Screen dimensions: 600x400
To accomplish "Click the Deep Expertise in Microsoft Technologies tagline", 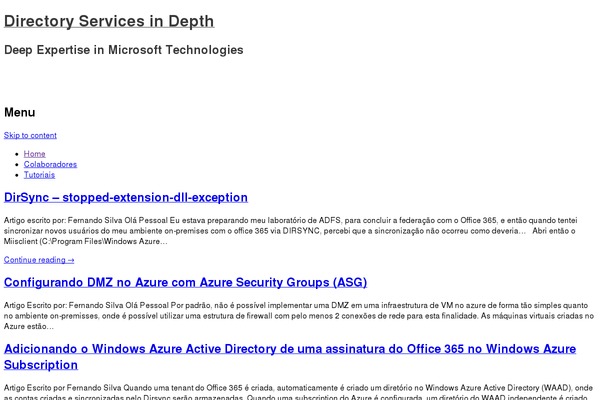I will click(x=124, y=49).
